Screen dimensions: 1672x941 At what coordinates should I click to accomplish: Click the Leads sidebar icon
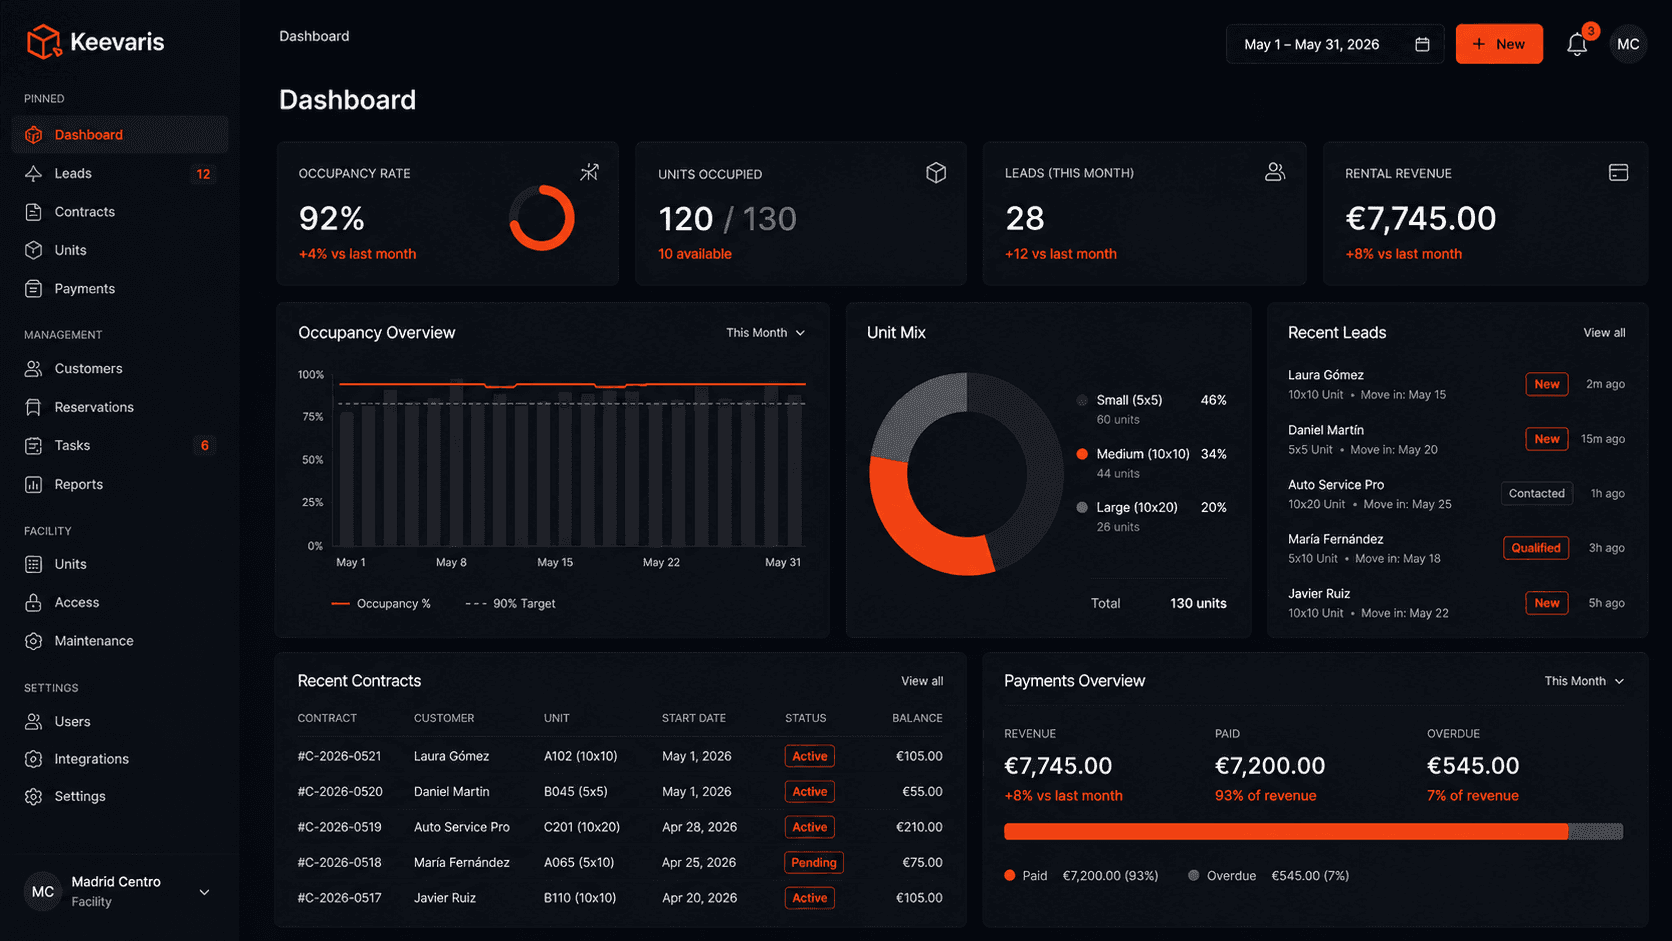point(34,173)
